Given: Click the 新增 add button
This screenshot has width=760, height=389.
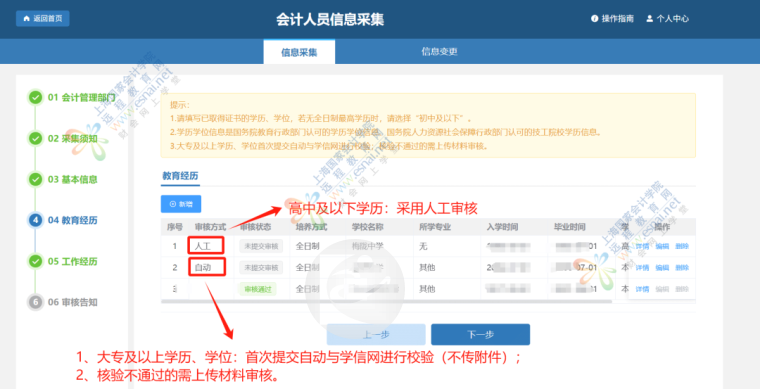Looking at the screenshot, I should click(181, 204).
